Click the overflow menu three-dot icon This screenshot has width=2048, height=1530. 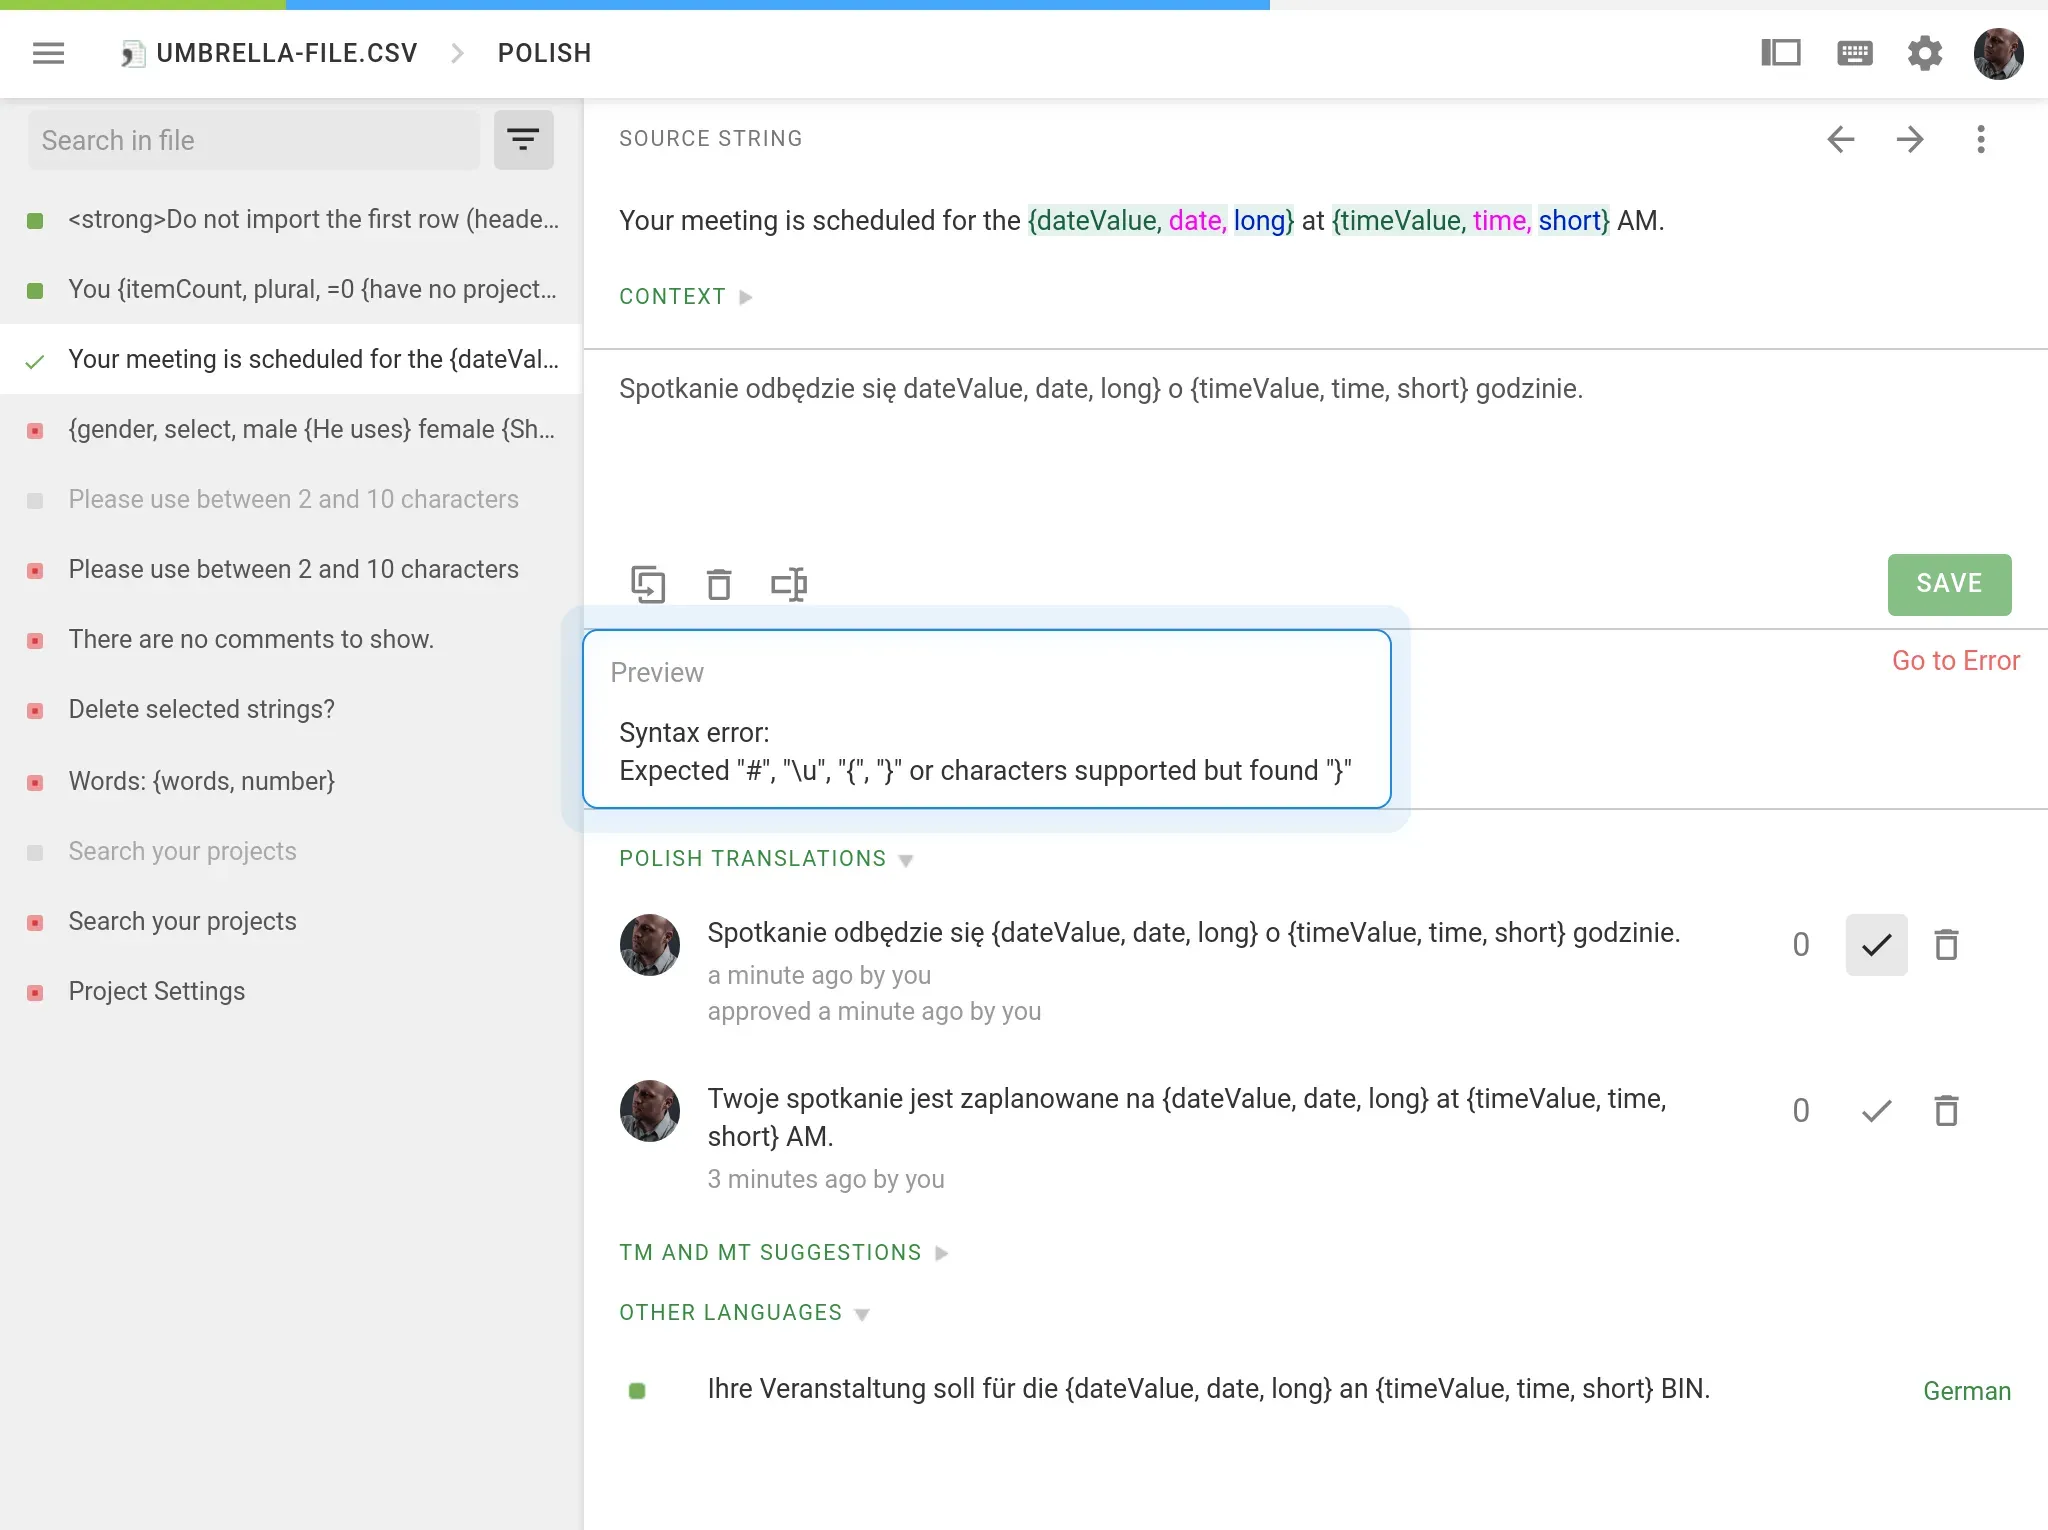pyautogui.click(x=1980, y=140)
